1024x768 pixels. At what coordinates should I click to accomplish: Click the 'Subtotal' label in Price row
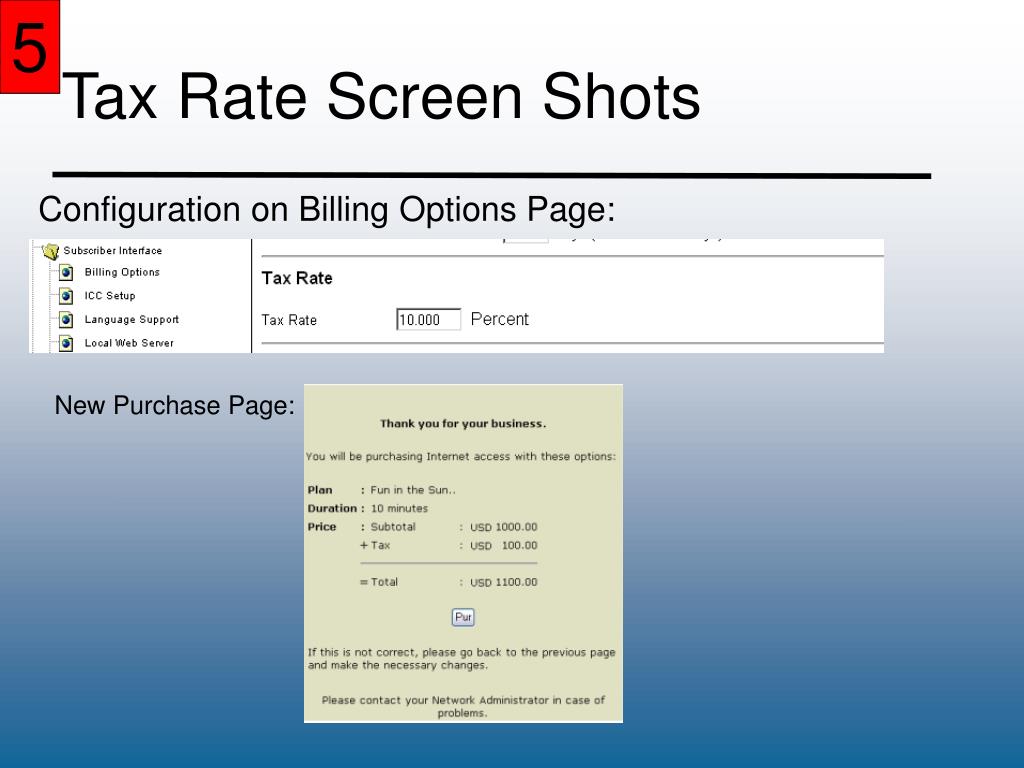(392, 526)
